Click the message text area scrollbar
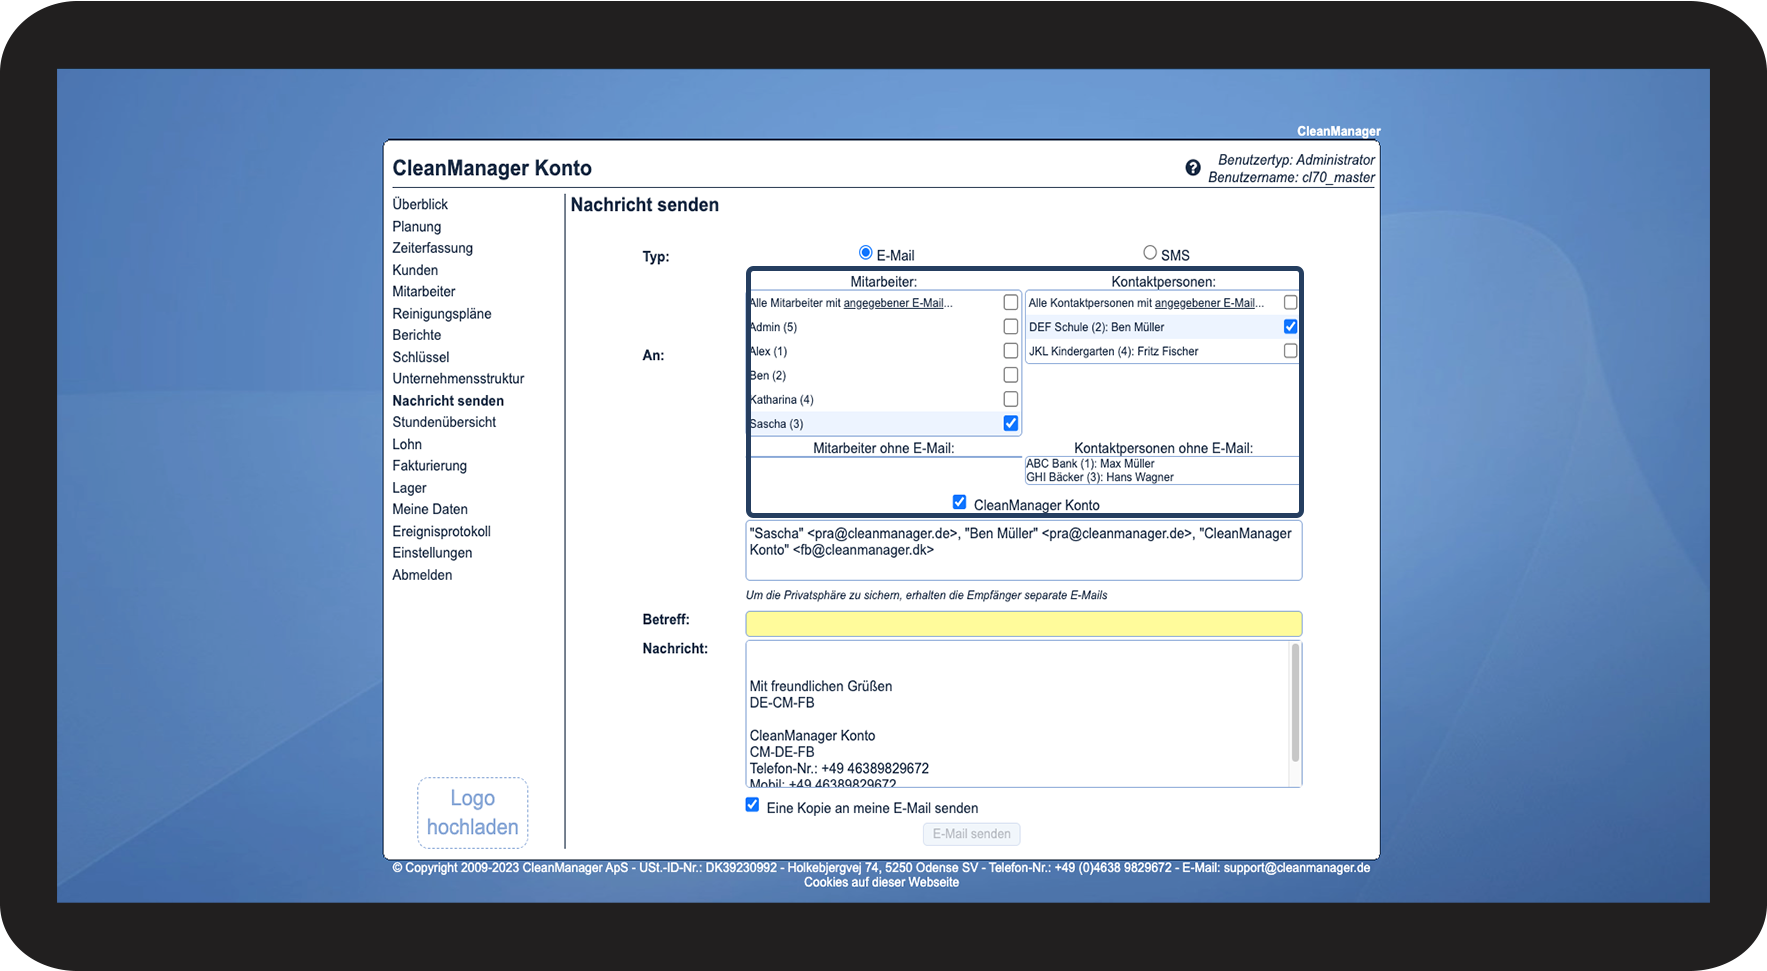The image size is (1767, 971). point(1295,705)
